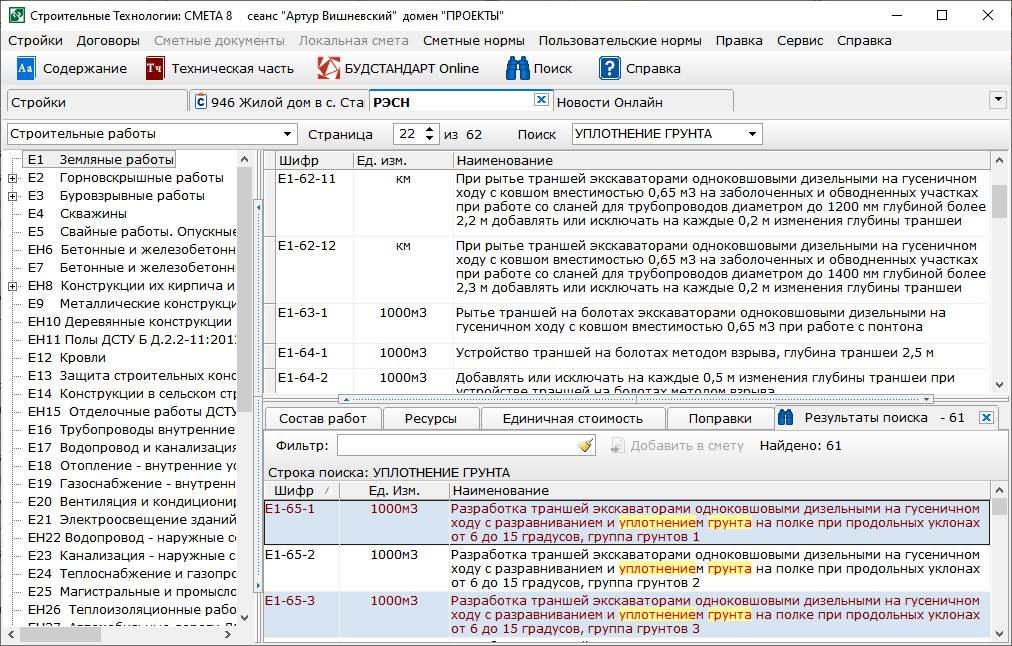Expand the E2 Горновскрышные работы node
This screenshot has width=1012, height=646.
click(12, 178)
